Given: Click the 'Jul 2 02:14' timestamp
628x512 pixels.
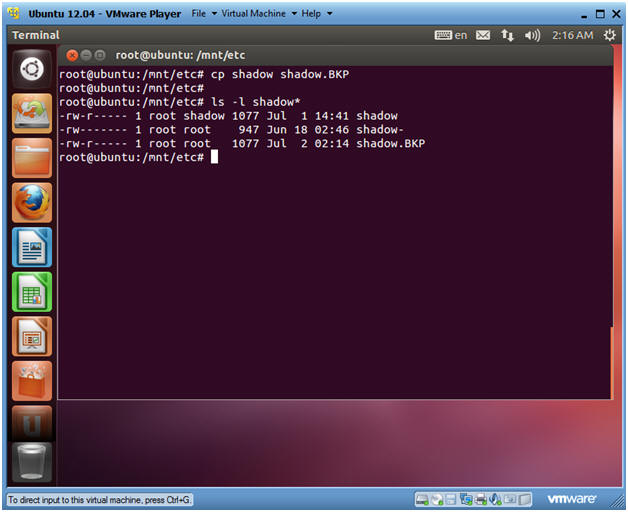Looking at the screenshot, I should pyautogui.click(x=308, y=143).
